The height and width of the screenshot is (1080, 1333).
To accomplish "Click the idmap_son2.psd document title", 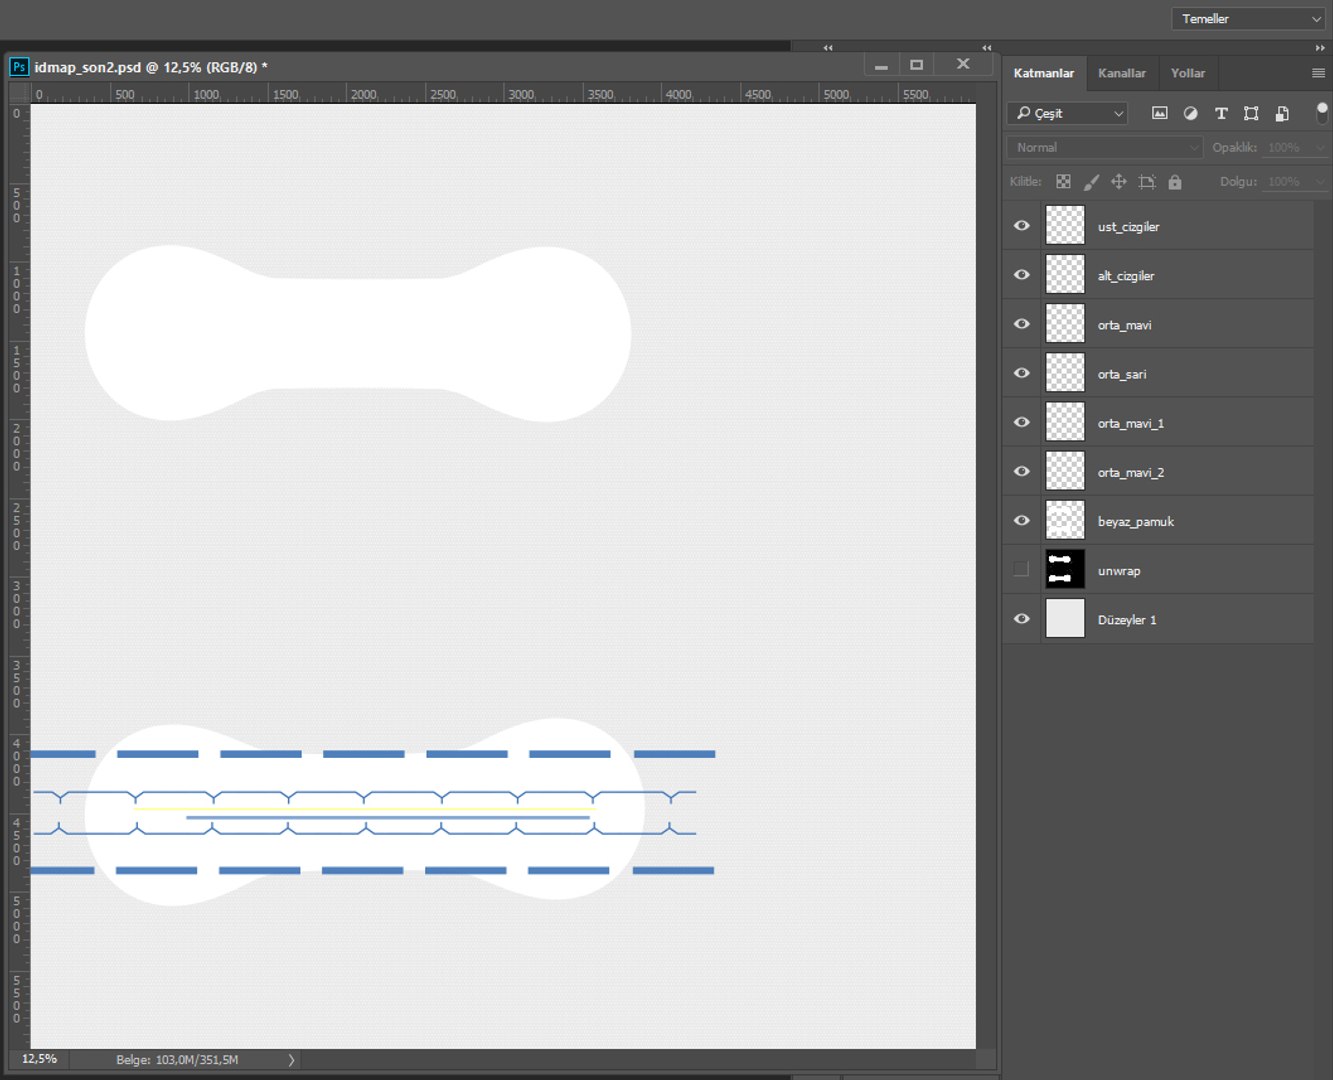I will coord(151,67).
